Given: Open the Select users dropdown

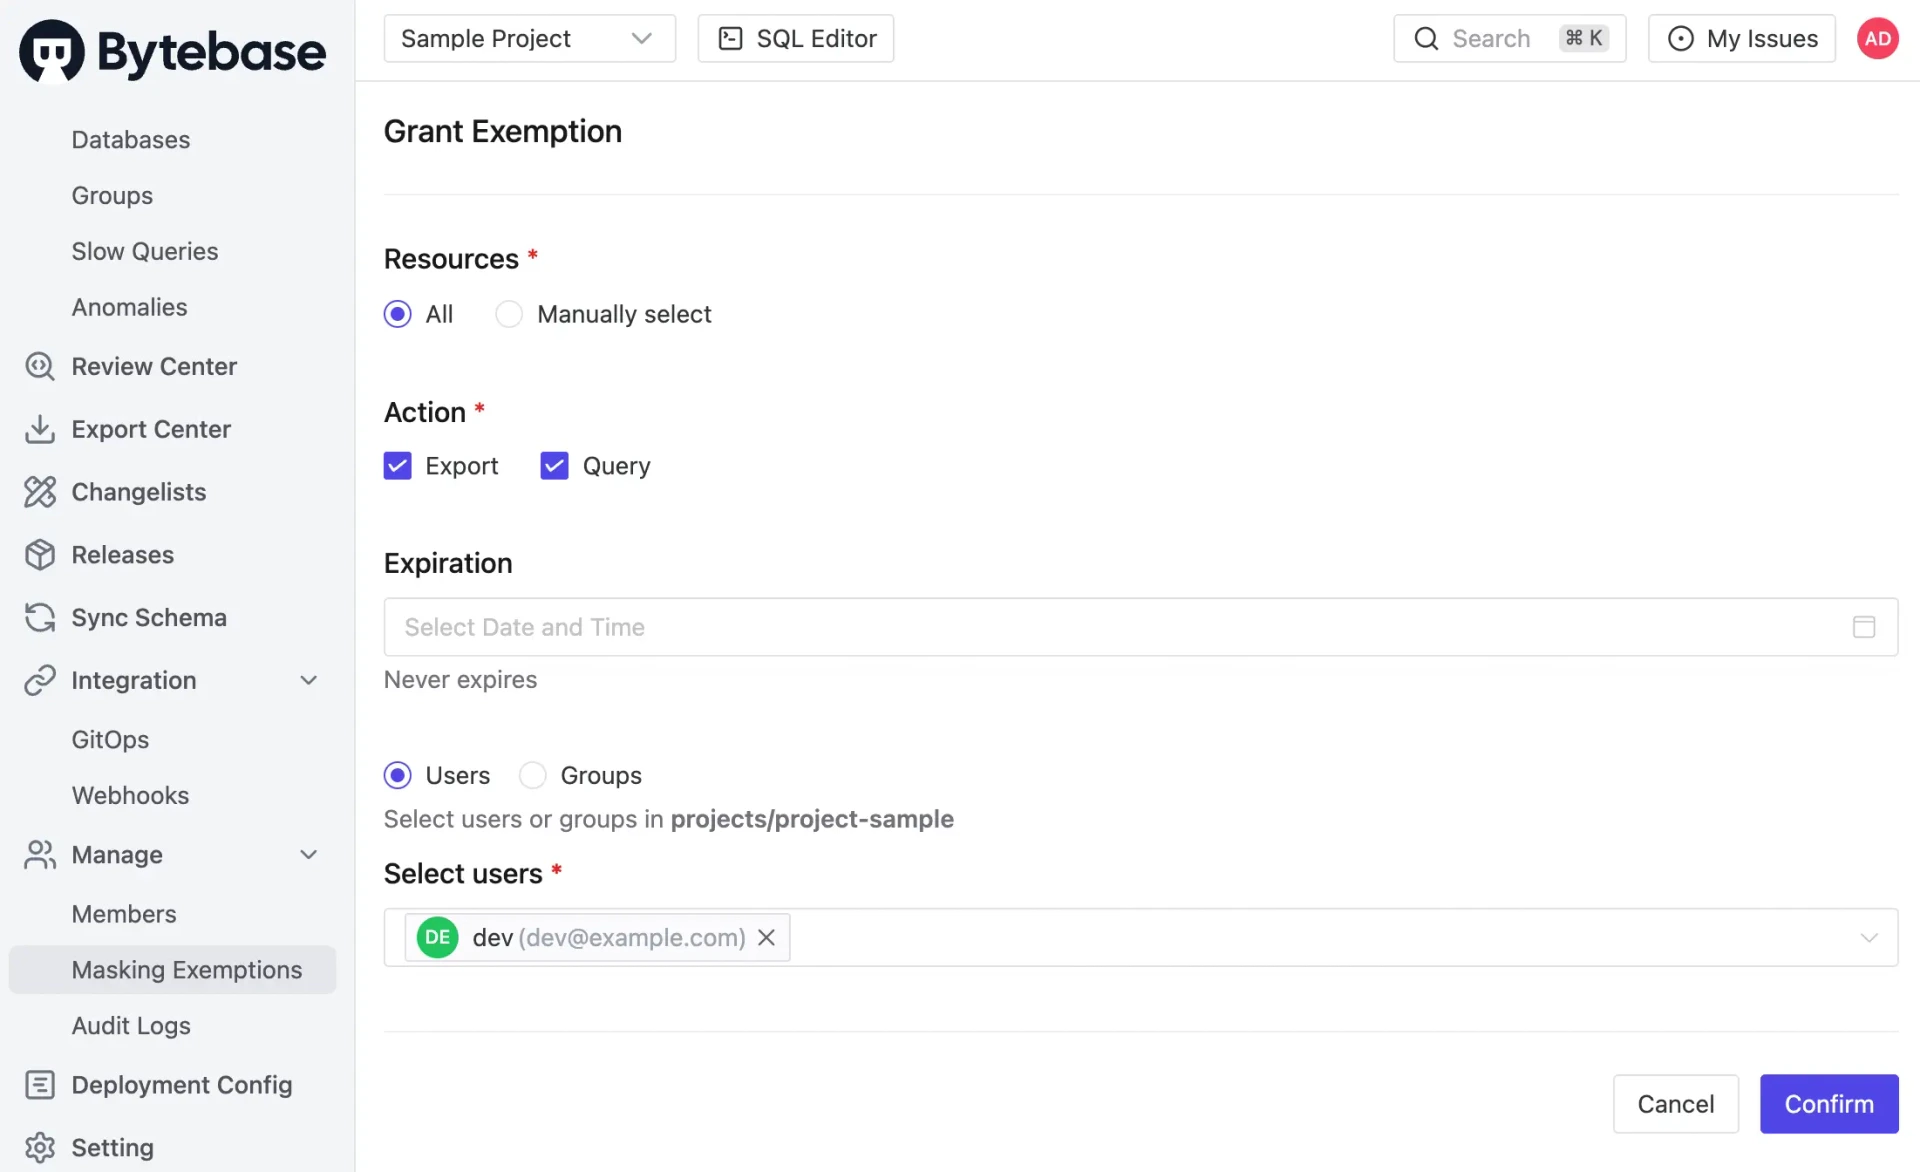Looking at the screenshot, I should coord(1868,937).
